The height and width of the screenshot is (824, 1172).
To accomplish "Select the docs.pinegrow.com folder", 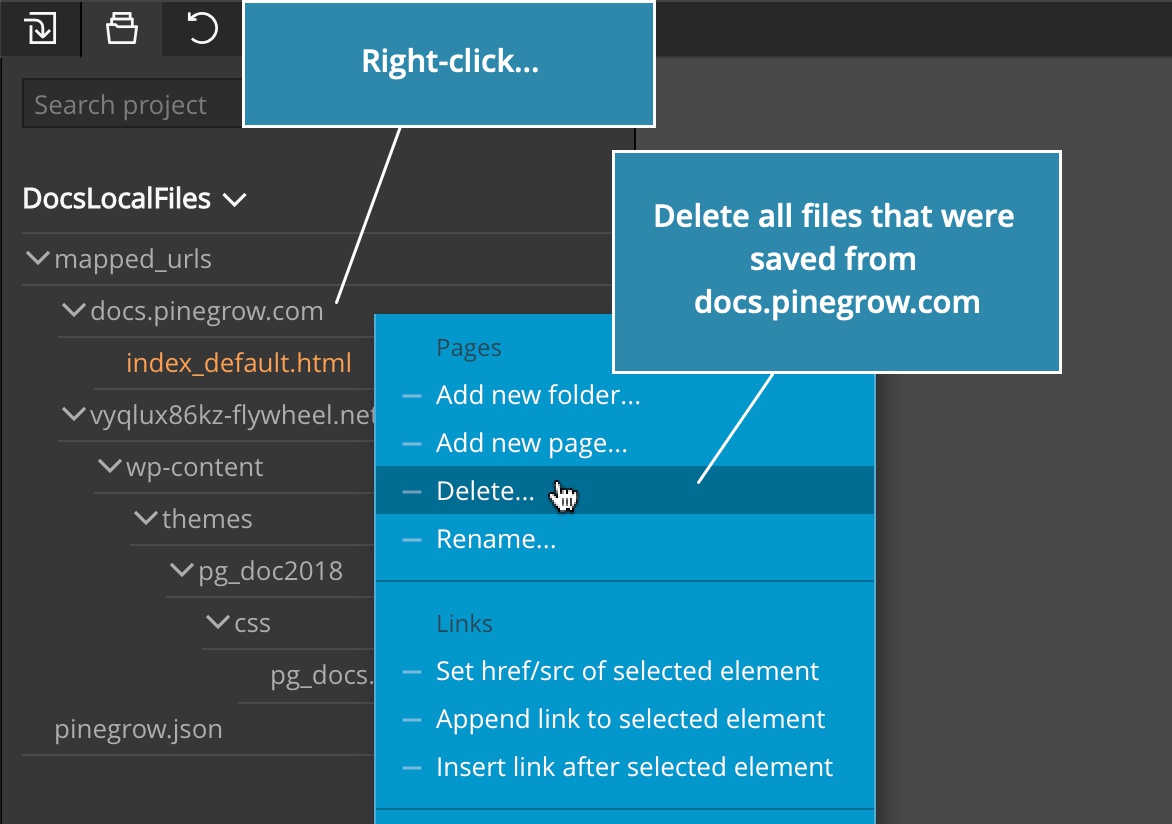I will pyautogui.click(x=207, y=311).
